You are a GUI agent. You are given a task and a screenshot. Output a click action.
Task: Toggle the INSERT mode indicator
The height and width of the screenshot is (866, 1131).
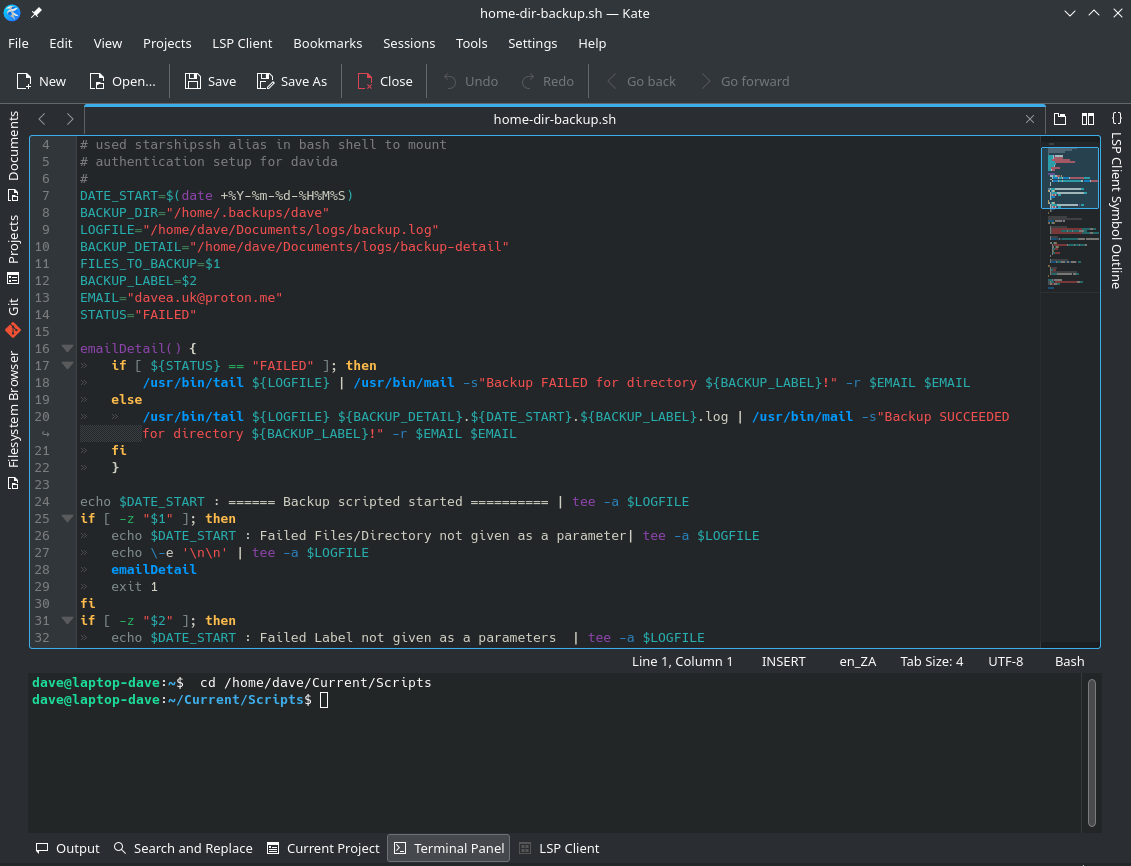pos(783,661)
